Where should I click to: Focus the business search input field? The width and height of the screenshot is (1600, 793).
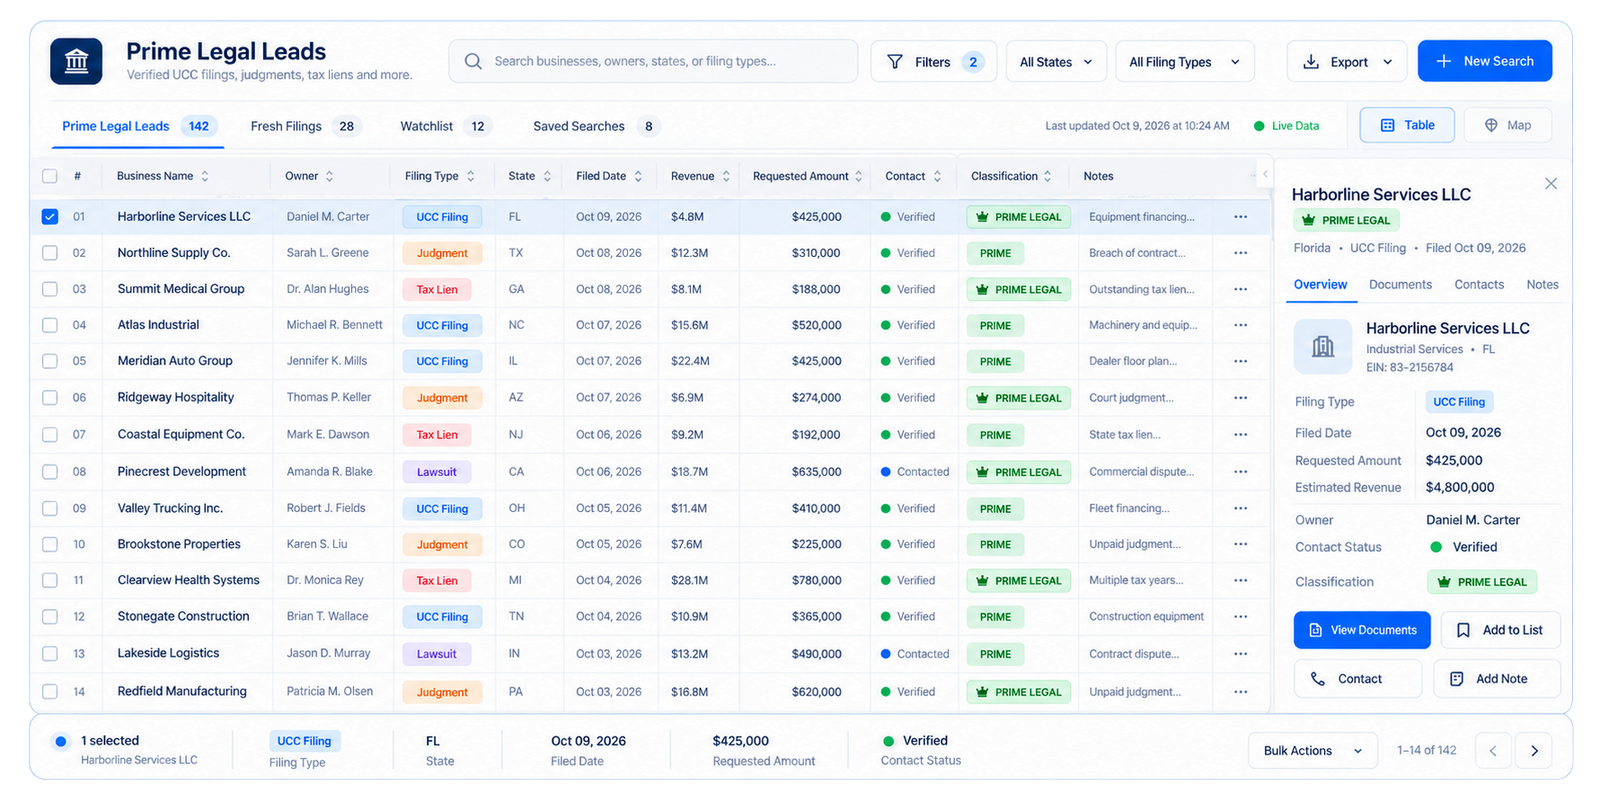pos(653,61)
